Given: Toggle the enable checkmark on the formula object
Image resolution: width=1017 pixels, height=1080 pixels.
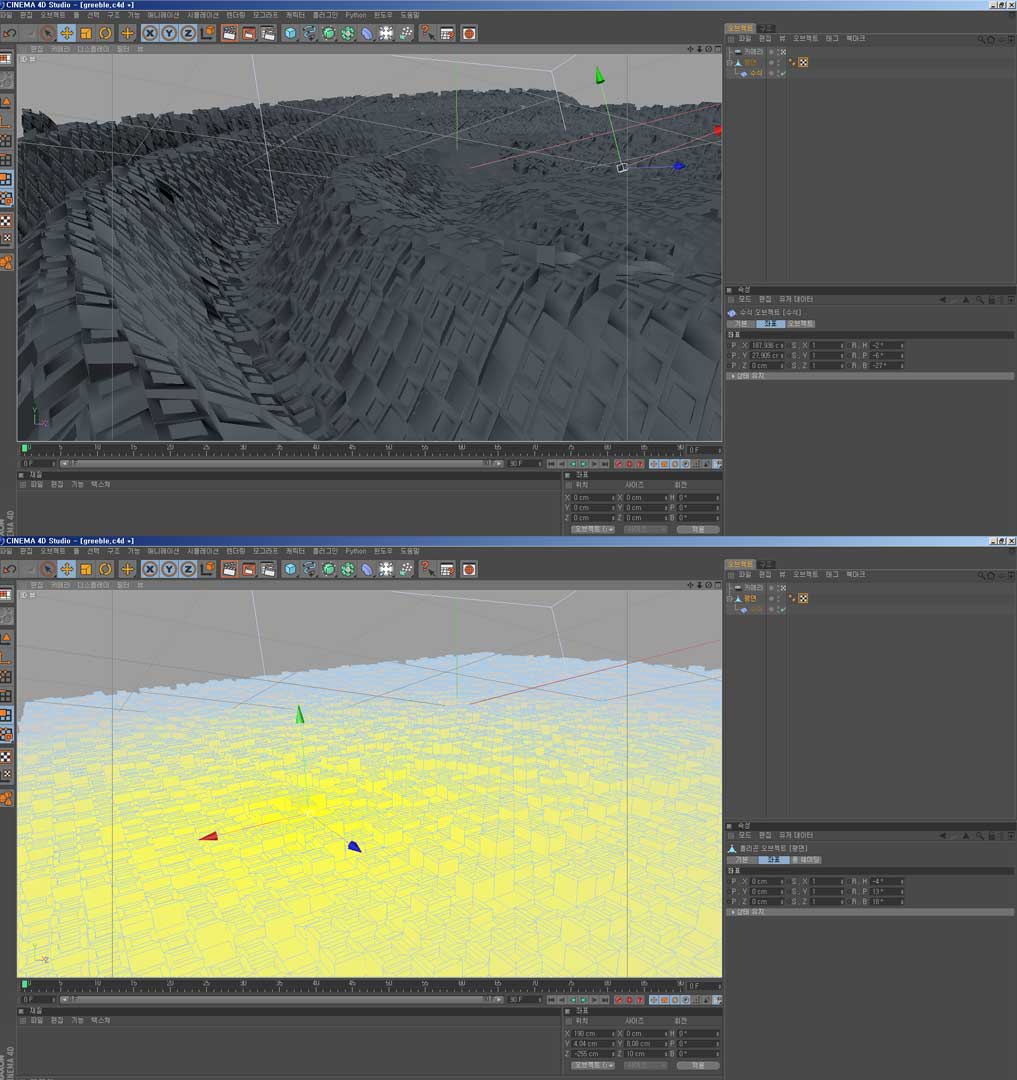Looking at the screenshot, I should [783, 73].
